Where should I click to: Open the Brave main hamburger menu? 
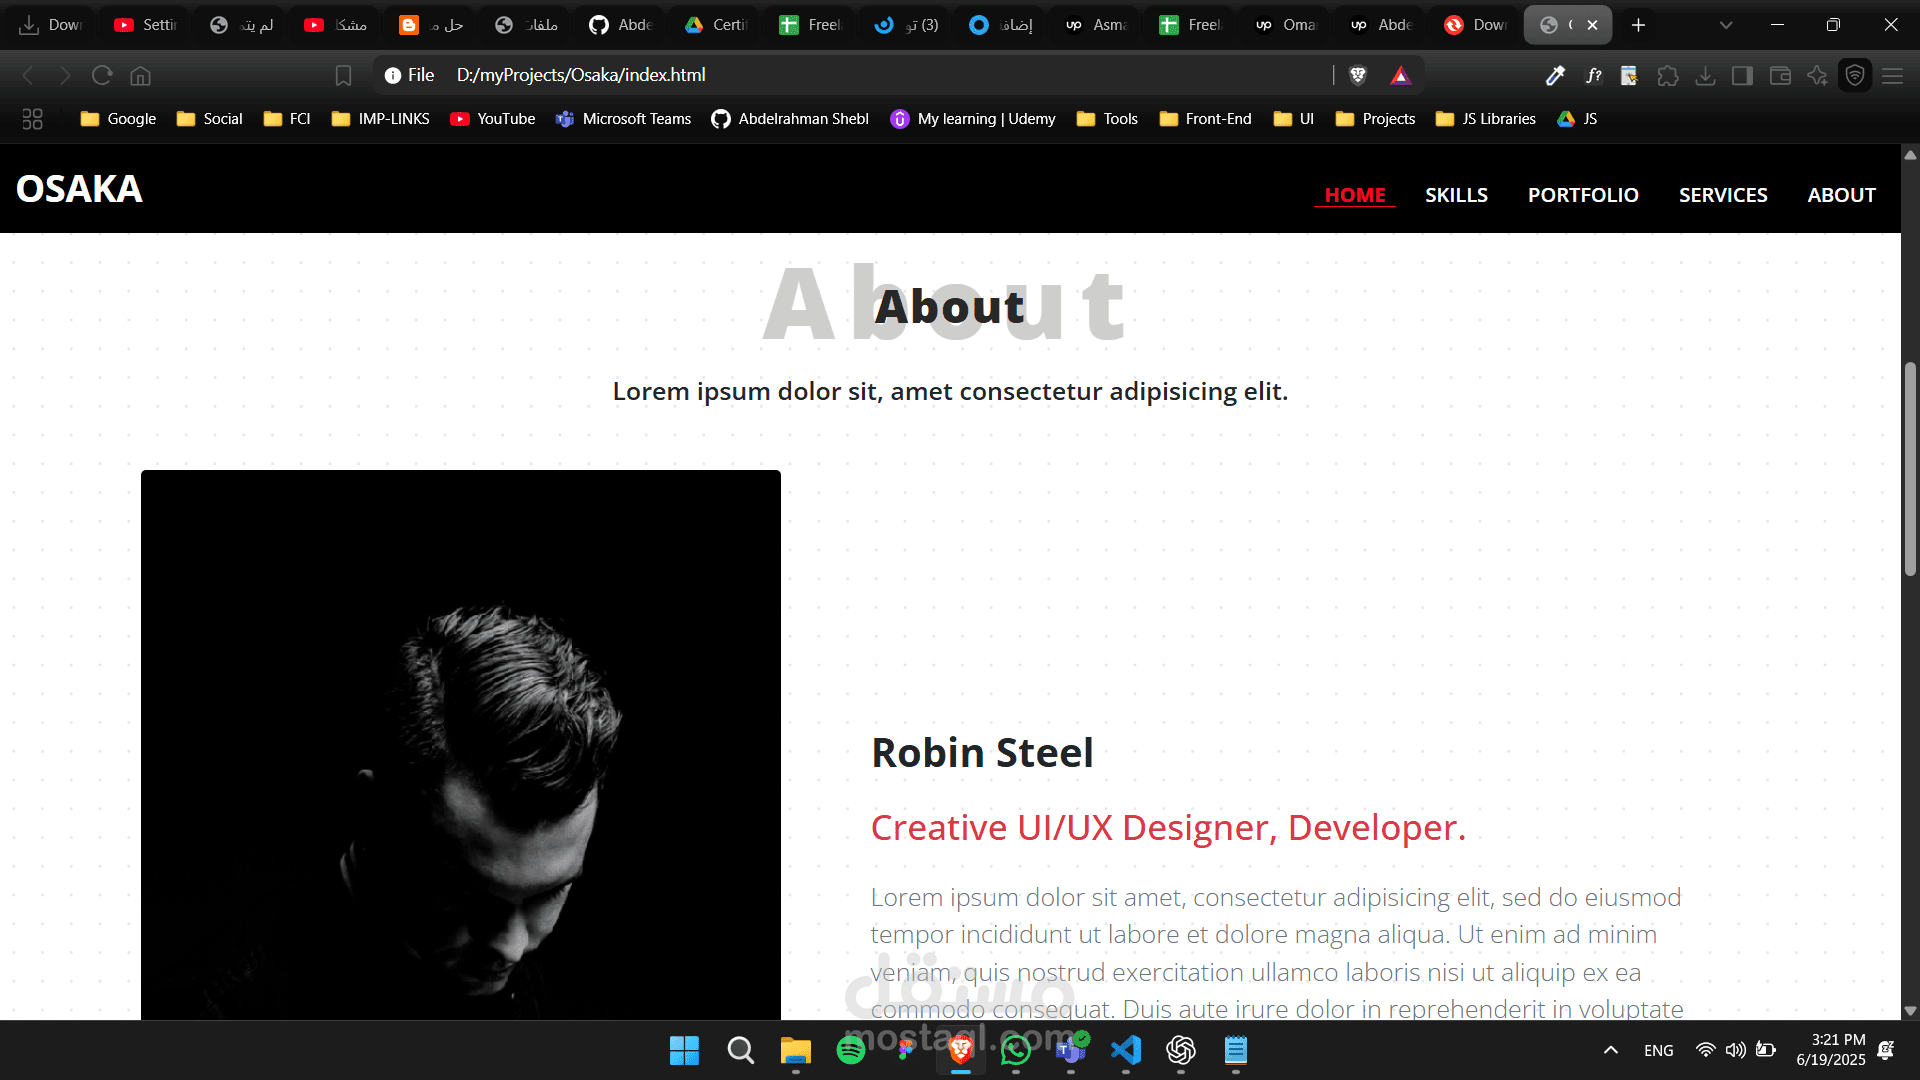(1892, 76)
